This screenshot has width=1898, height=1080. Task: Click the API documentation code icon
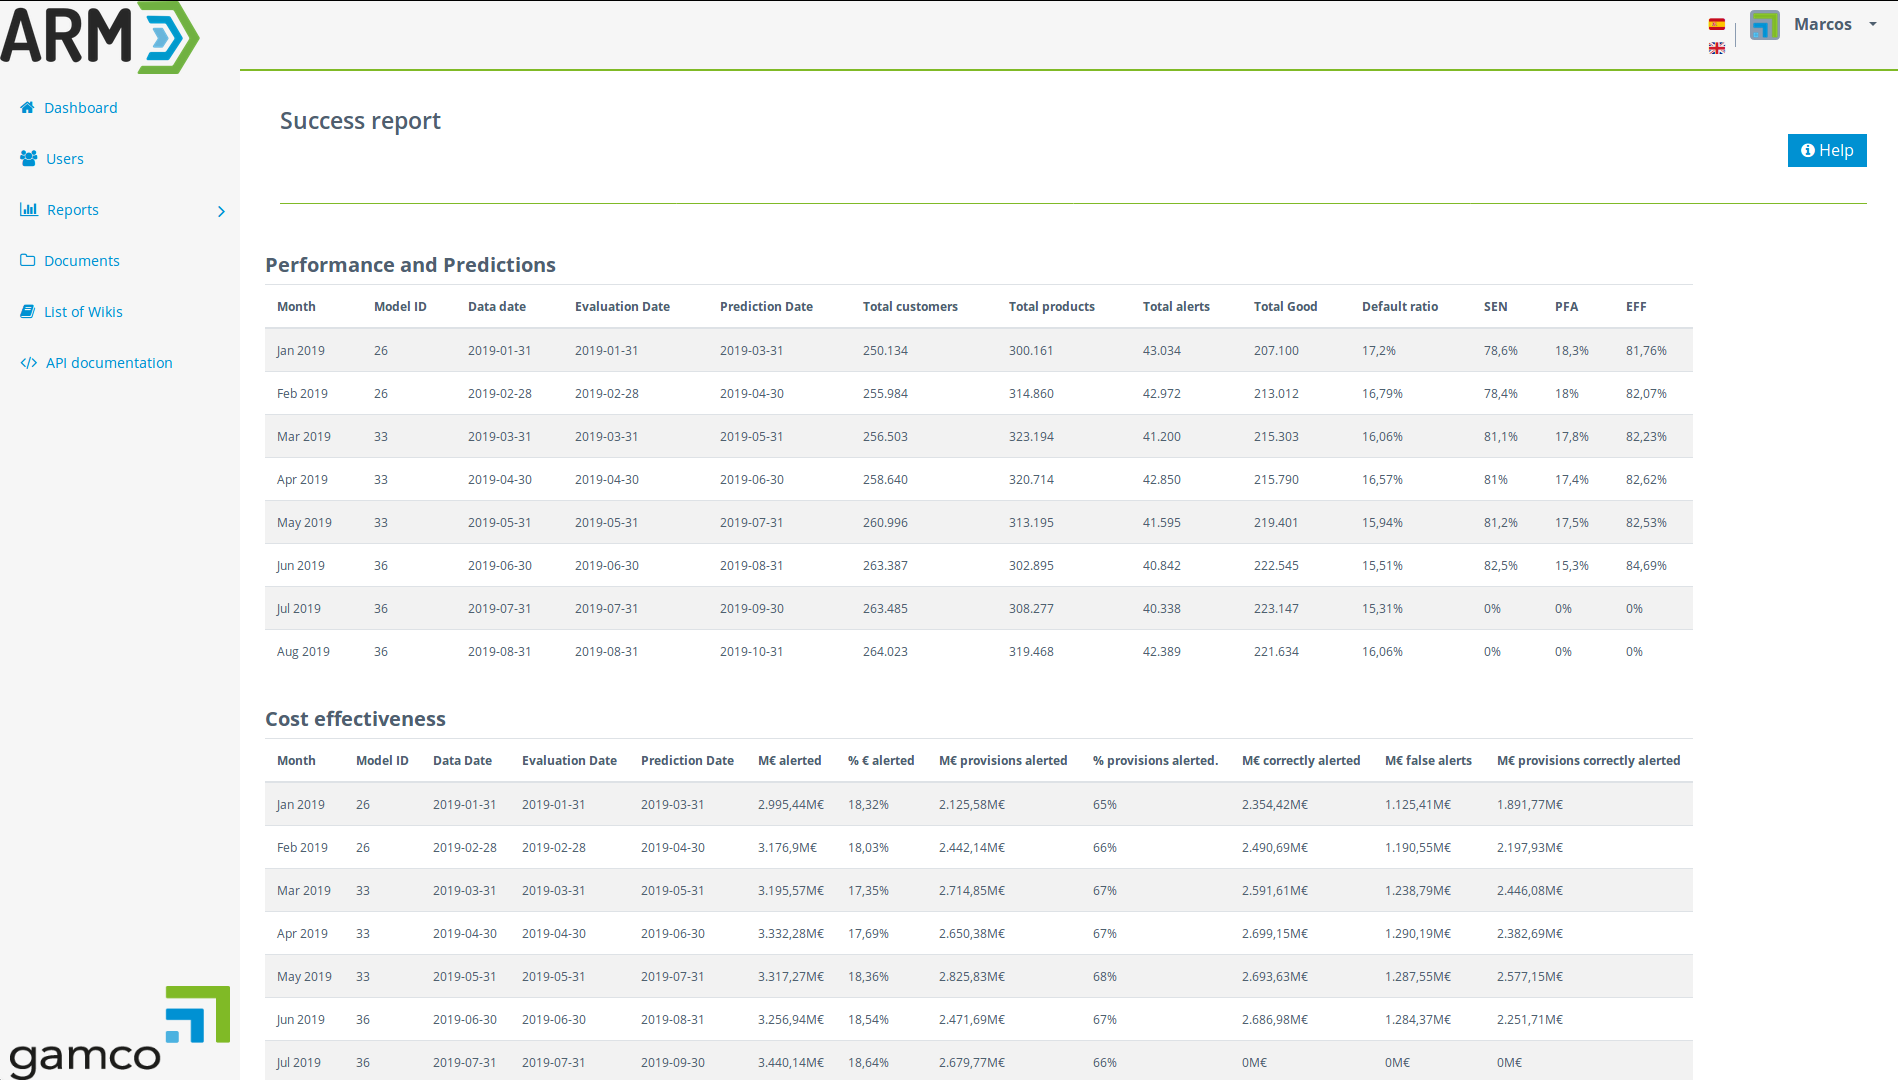coord(29,362)
